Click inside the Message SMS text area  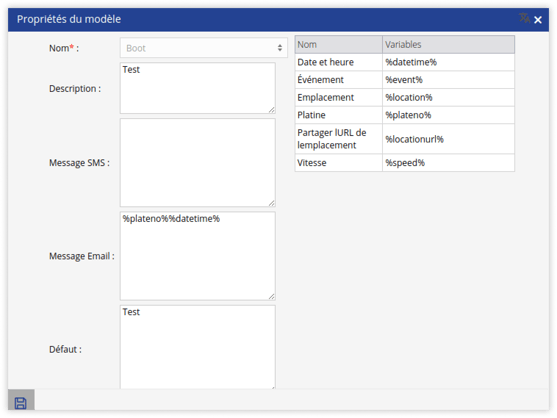(198, 163)
